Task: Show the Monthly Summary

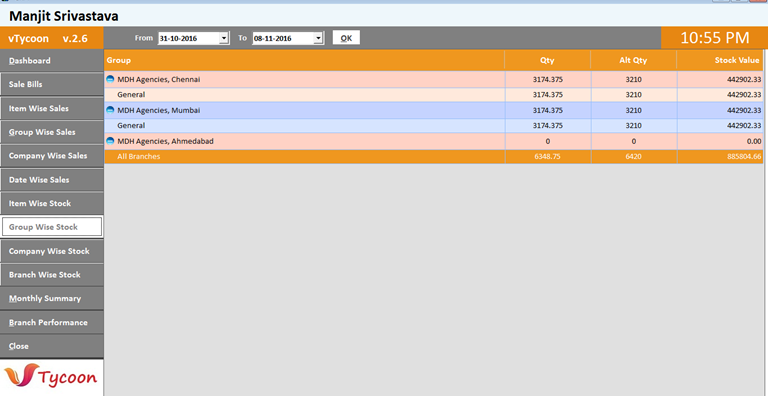Action: pos(51,298)
